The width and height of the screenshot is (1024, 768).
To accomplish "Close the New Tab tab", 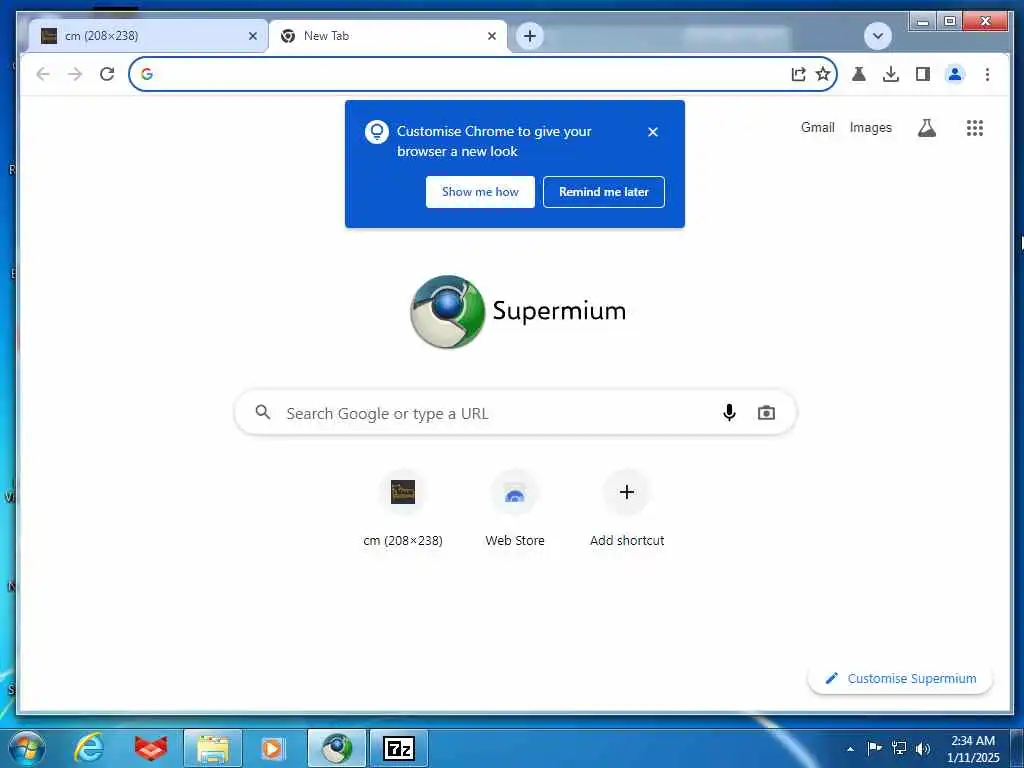I will [x=492, y=36].
